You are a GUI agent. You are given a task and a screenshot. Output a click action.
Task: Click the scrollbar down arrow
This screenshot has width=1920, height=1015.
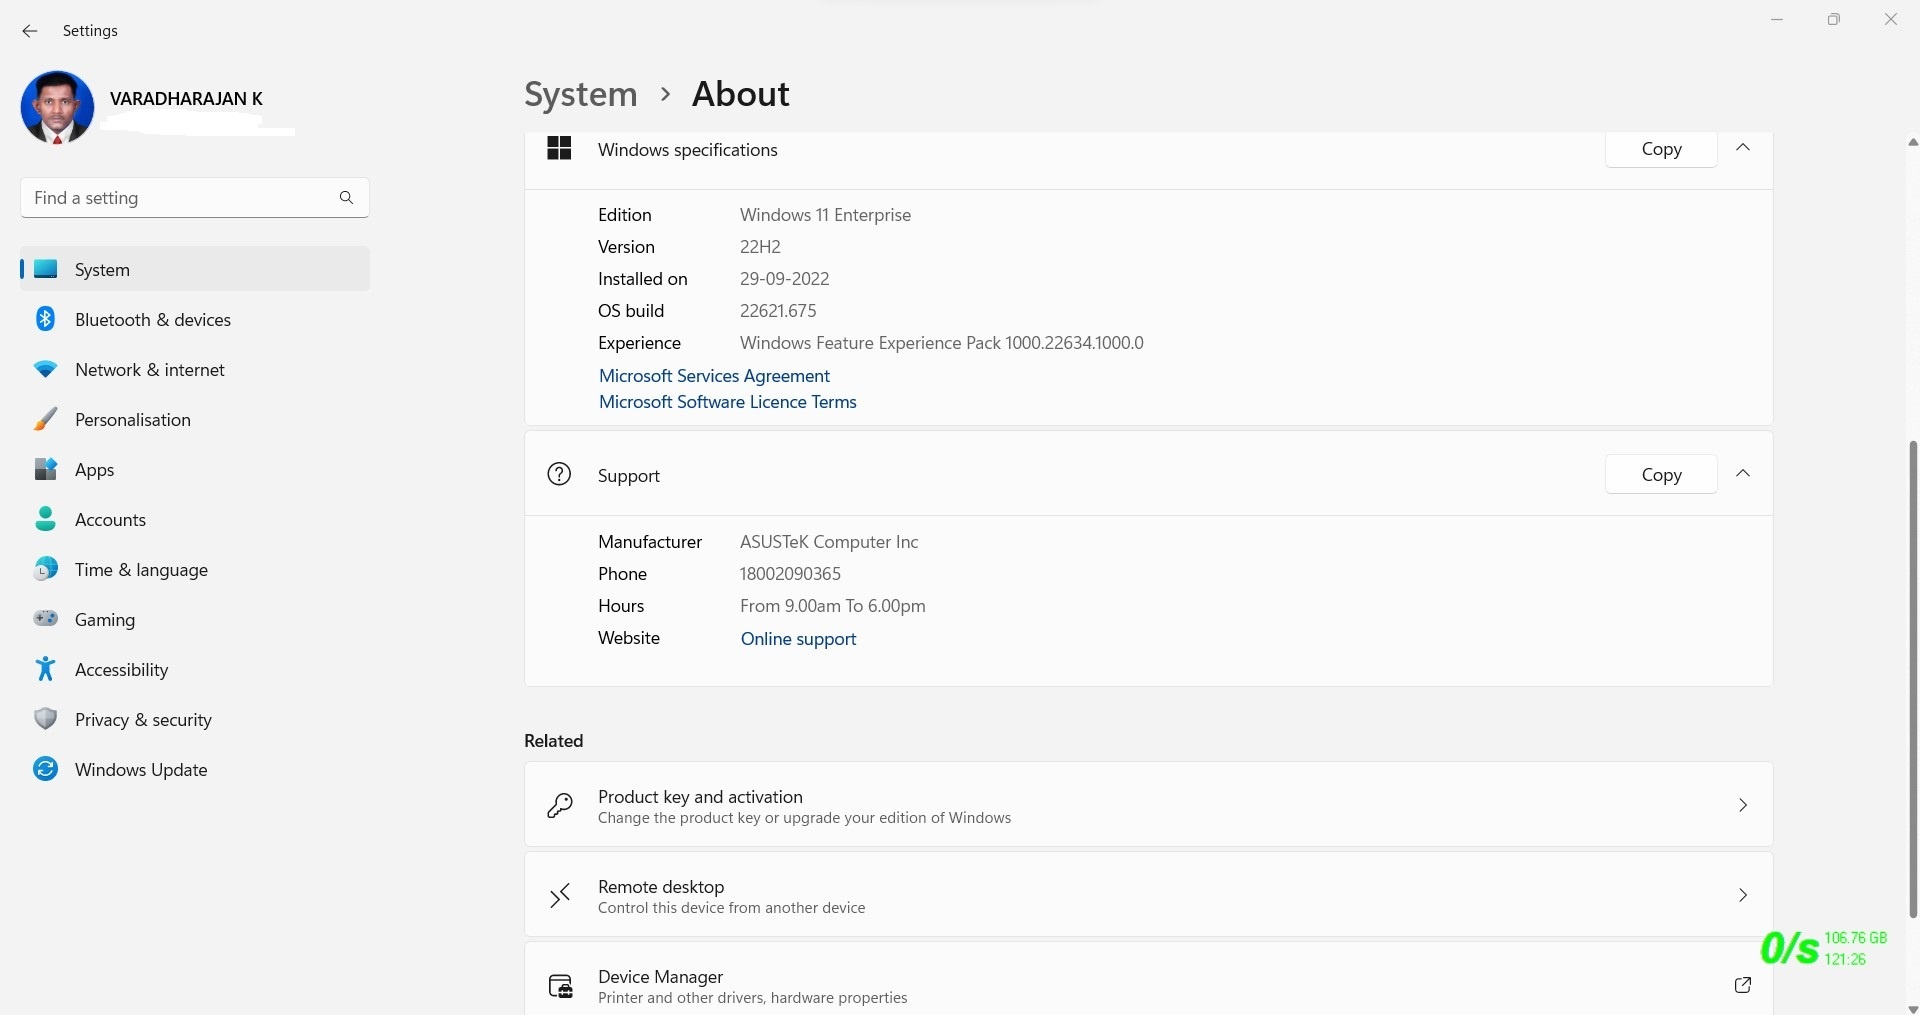(1913, 1008)
